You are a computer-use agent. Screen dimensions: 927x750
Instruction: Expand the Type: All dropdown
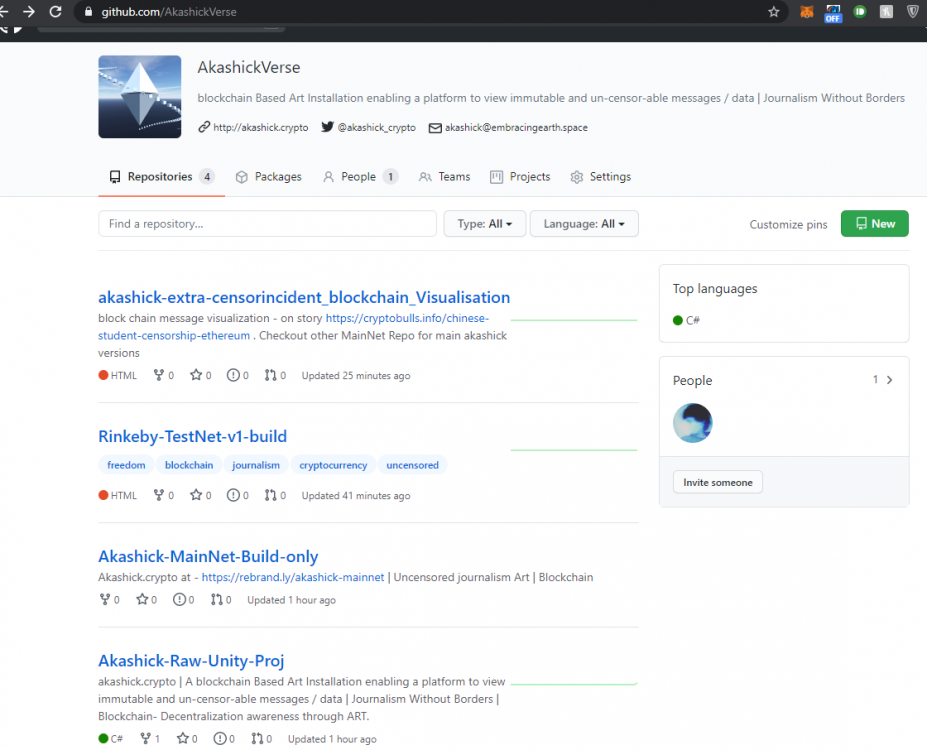[x=484, y=224]
